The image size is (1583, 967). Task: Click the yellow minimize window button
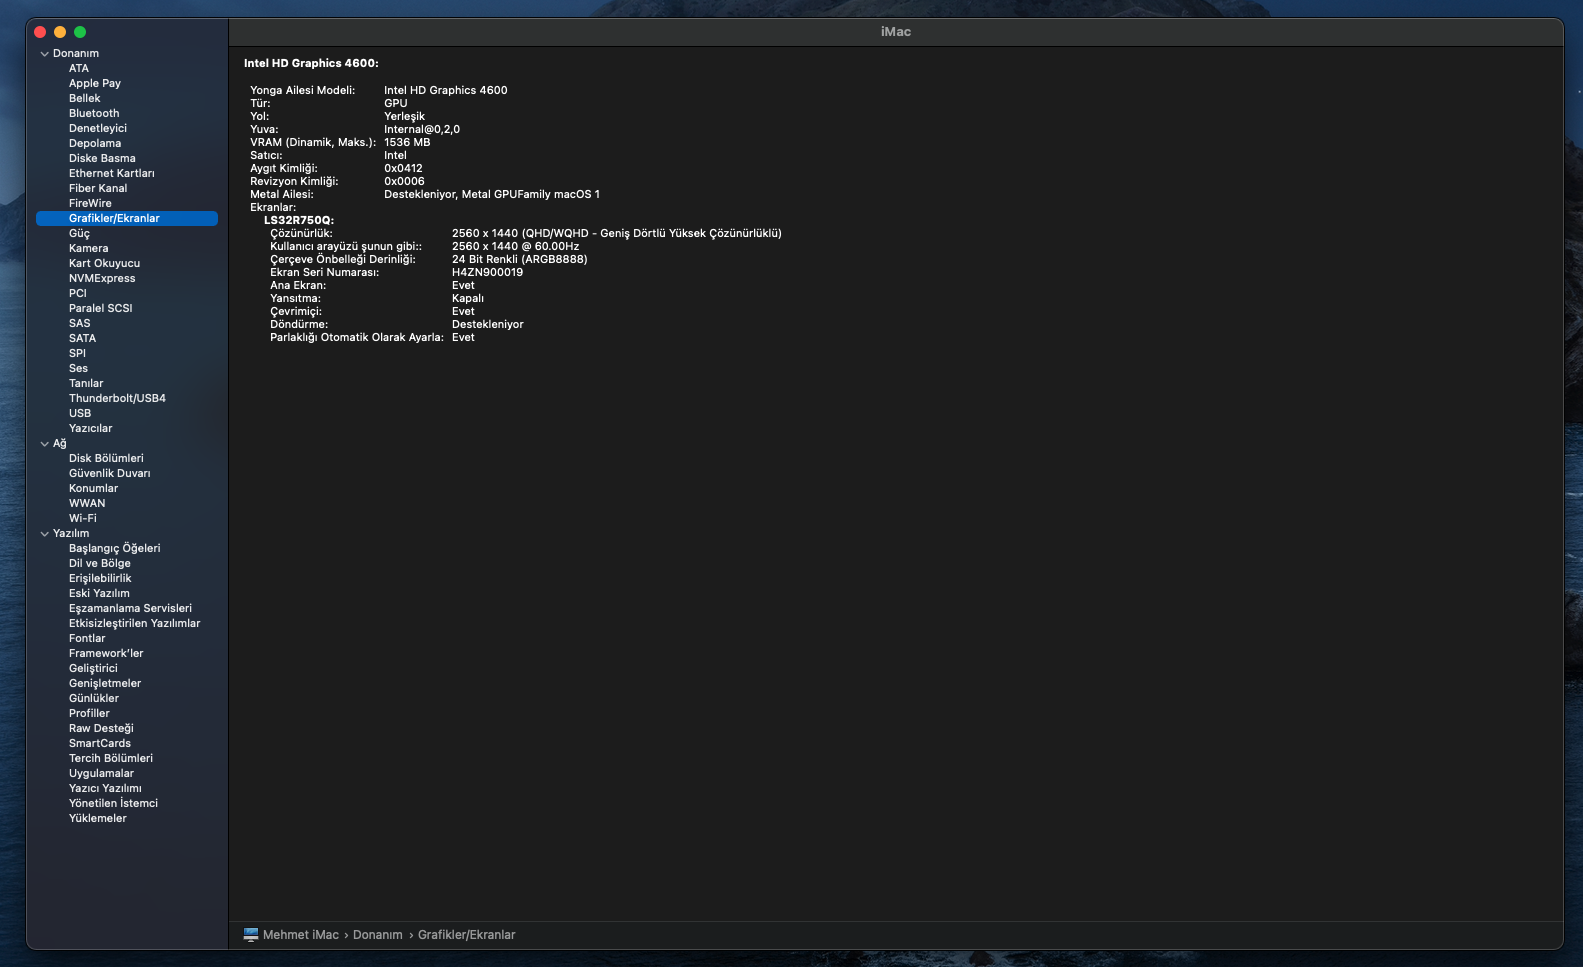tap(60, 32)
